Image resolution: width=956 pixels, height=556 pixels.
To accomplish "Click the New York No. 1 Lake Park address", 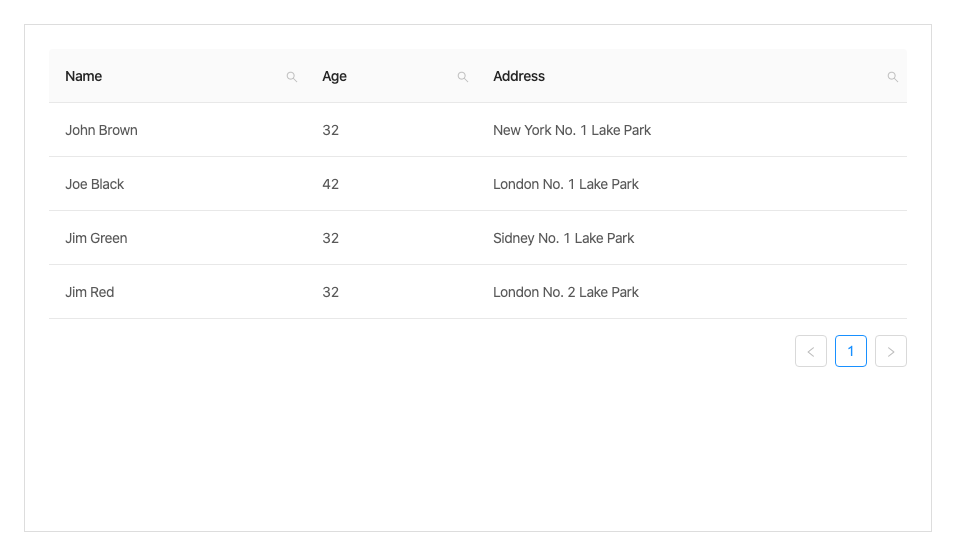I will 572,130.
